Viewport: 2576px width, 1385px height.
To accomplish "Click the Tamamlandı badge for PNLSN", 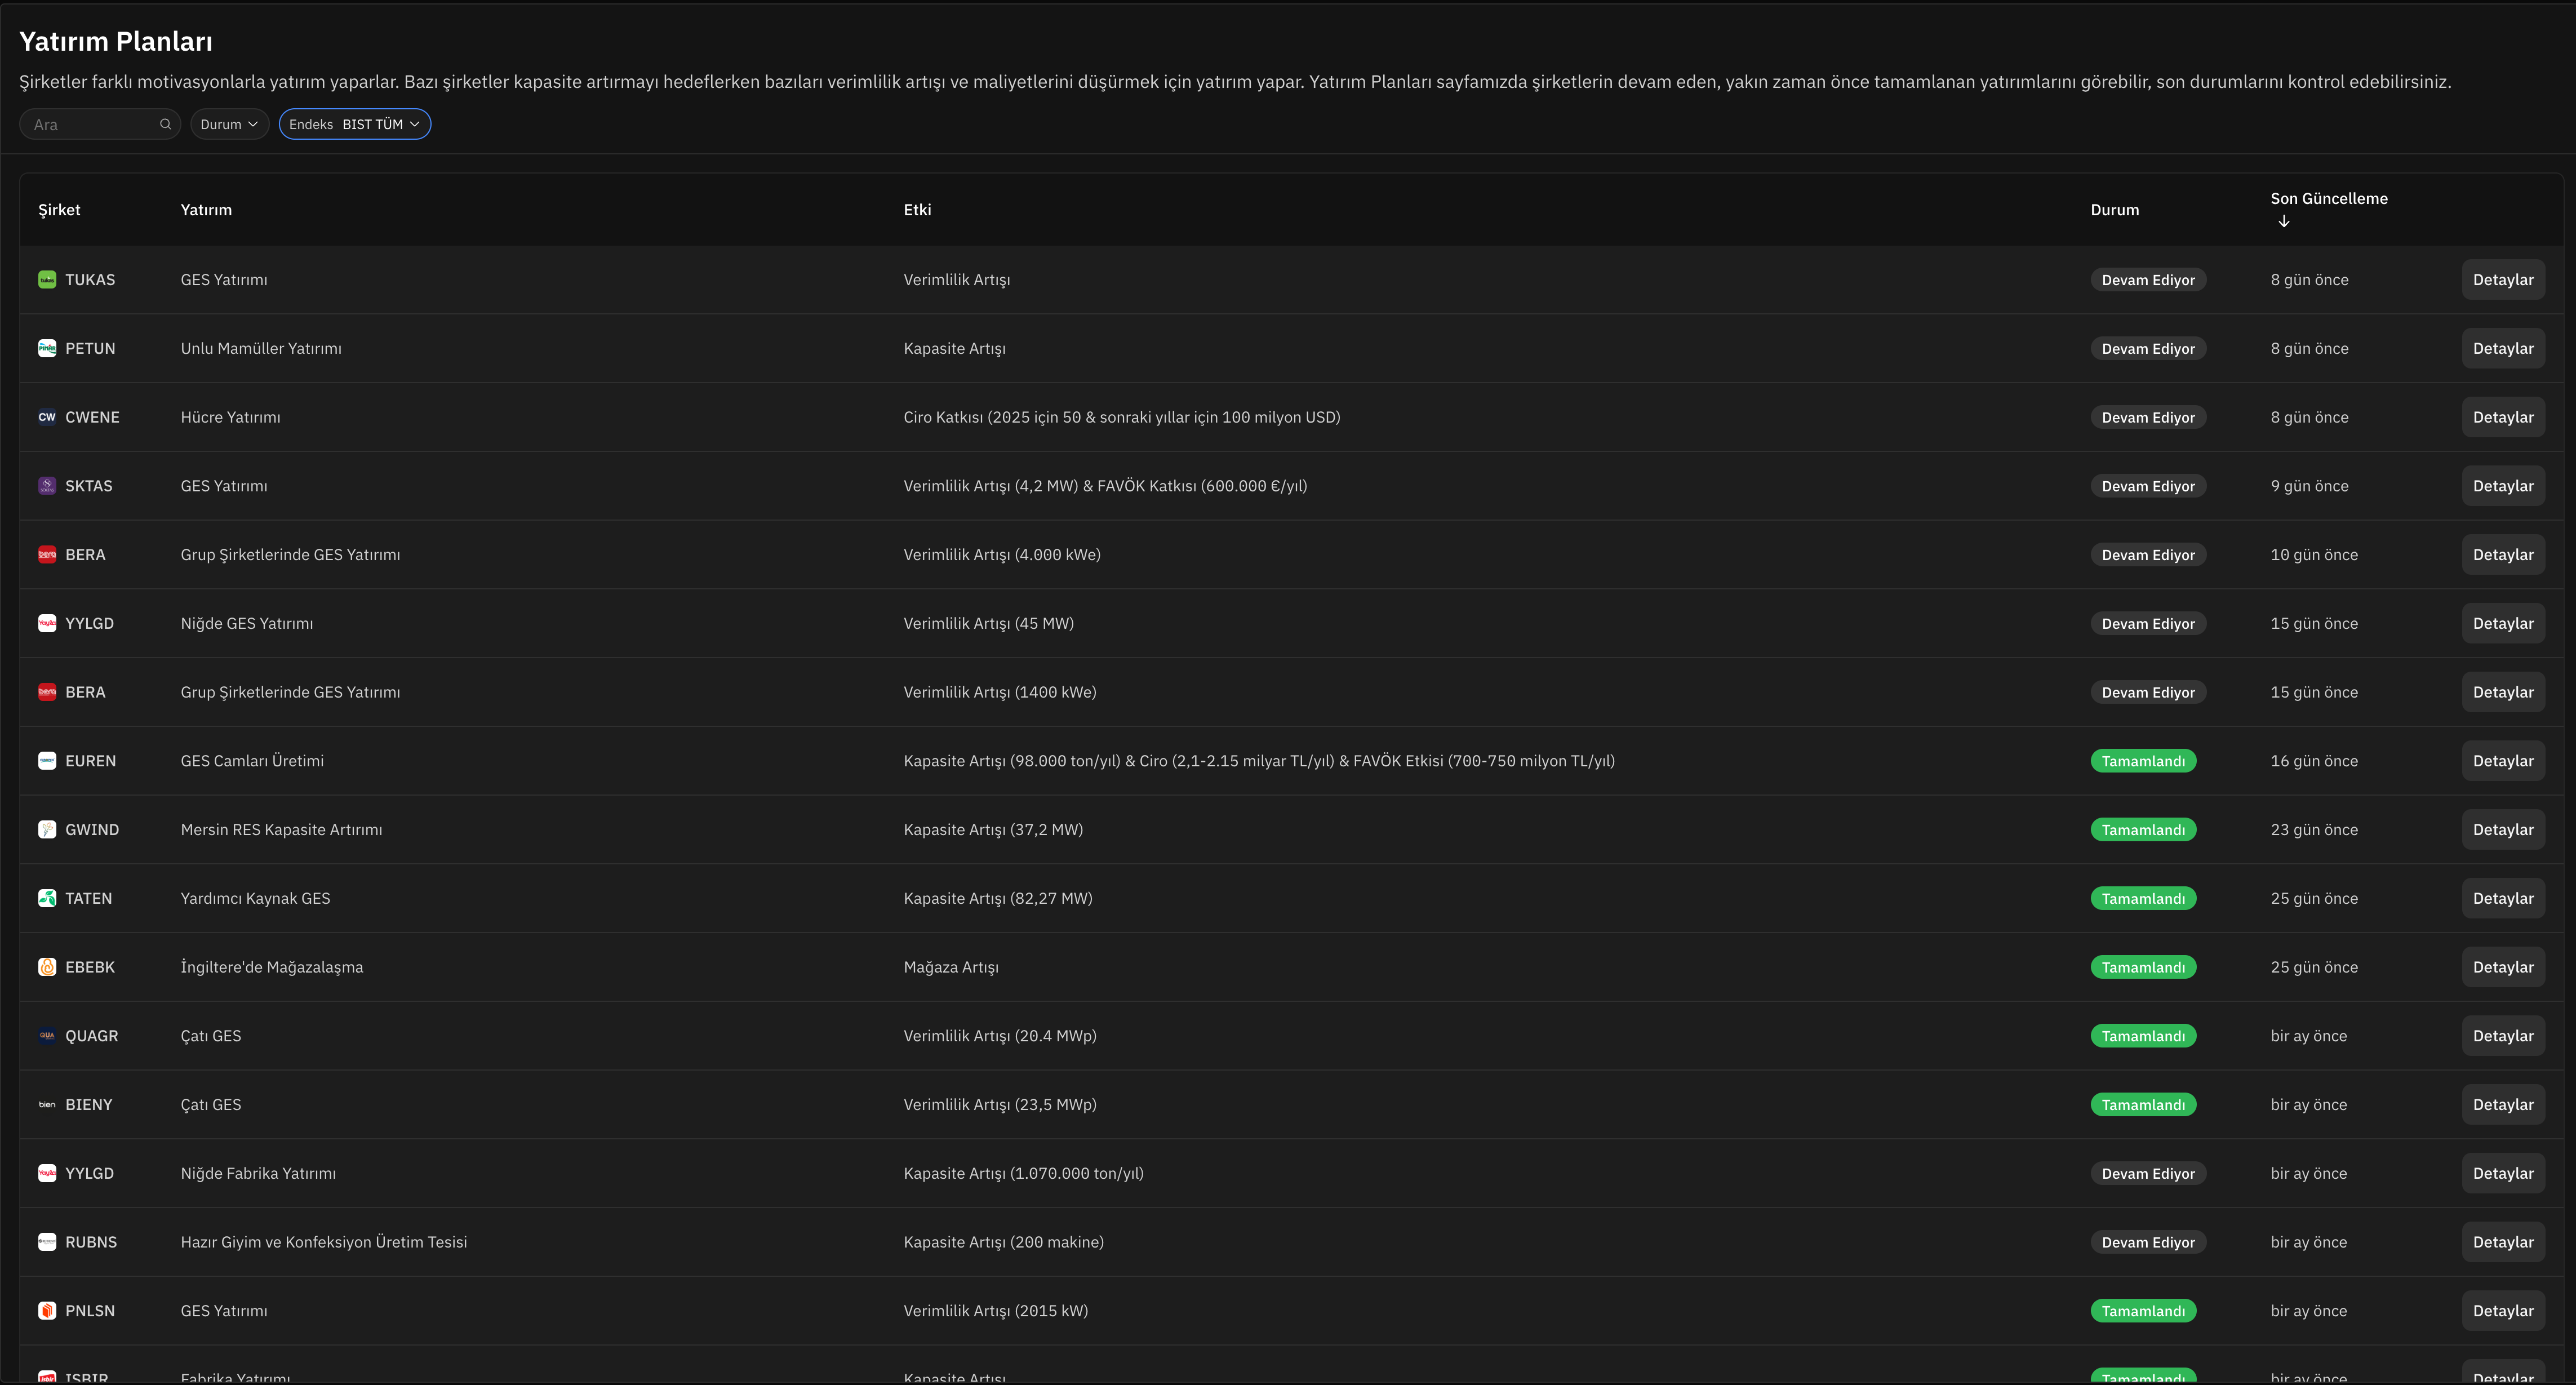I will (x=2143, y=1311).
